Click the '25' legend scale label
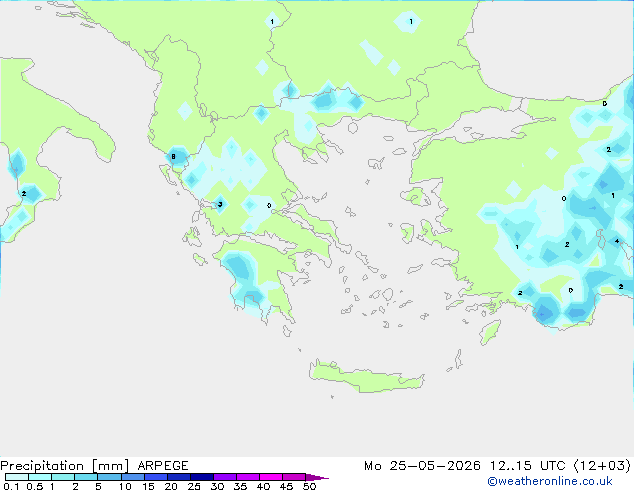Viewport: 634px width, 490px height. tap(194, 486)
